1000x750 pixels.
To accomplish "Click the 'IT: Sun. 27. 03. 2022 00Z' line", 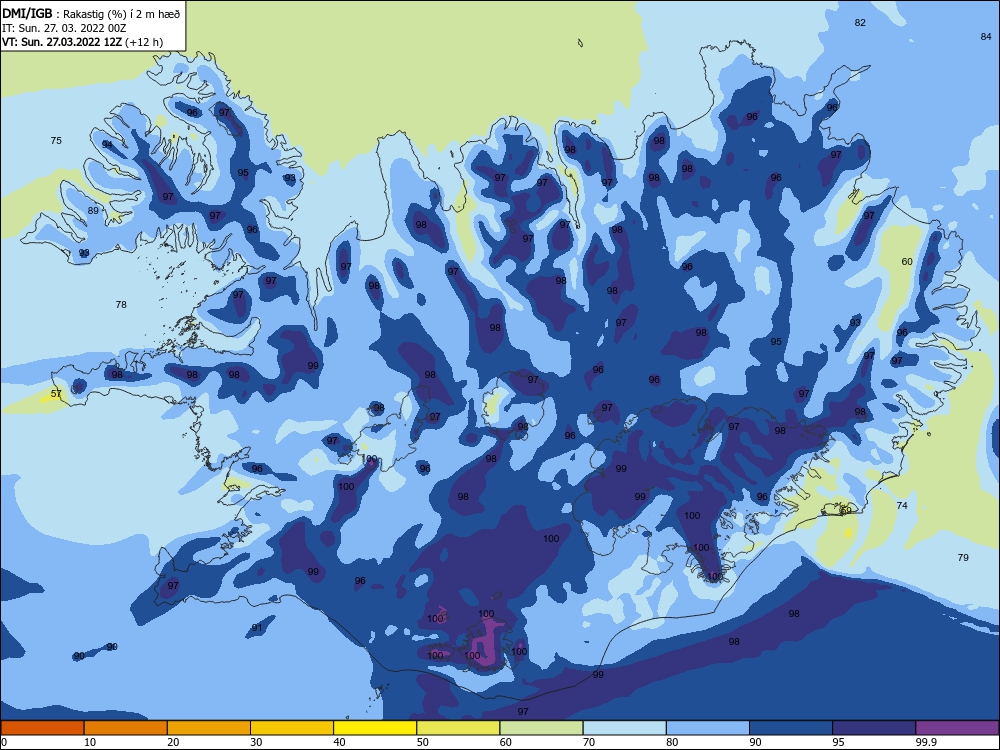I will point(64,28).
